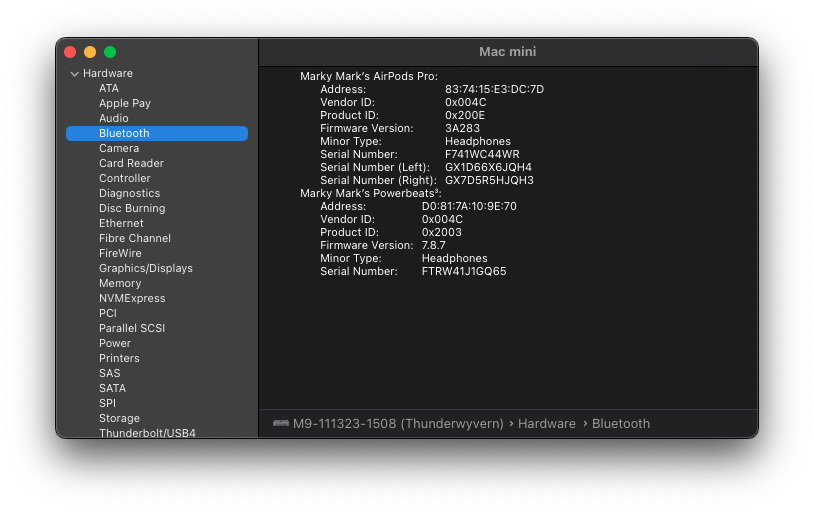Select Storage in the sidebar
The height and width of the screenshot is (512, 814).
[119, 418]
